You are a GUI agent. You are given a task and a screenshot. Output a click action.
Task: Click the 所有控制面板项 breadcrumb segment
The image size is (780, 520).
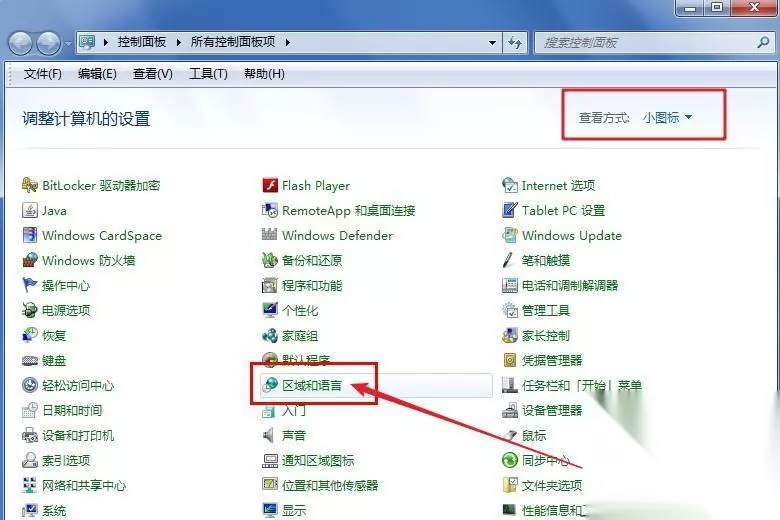click(x=233, y=42)
